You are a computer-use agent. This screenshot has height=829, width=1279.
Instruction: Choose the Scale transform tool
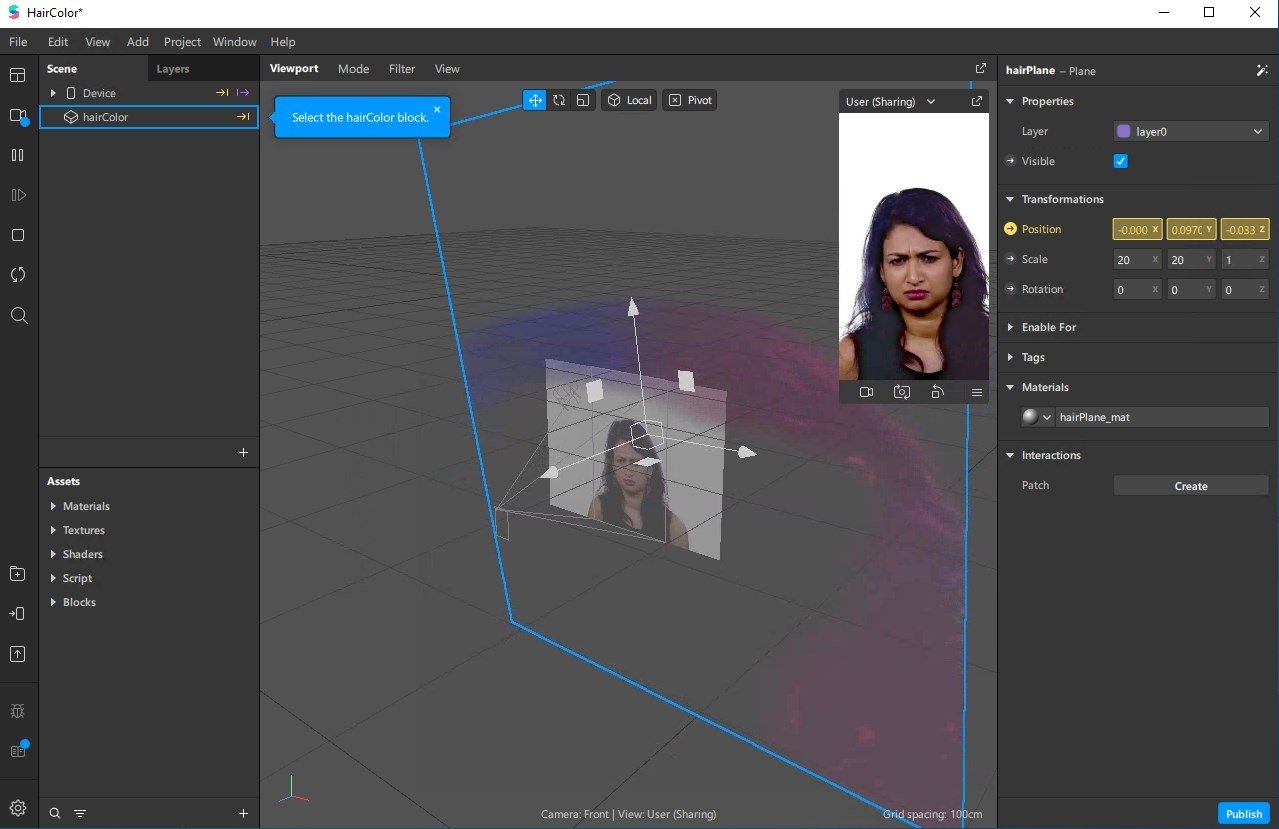click(583, 100)
